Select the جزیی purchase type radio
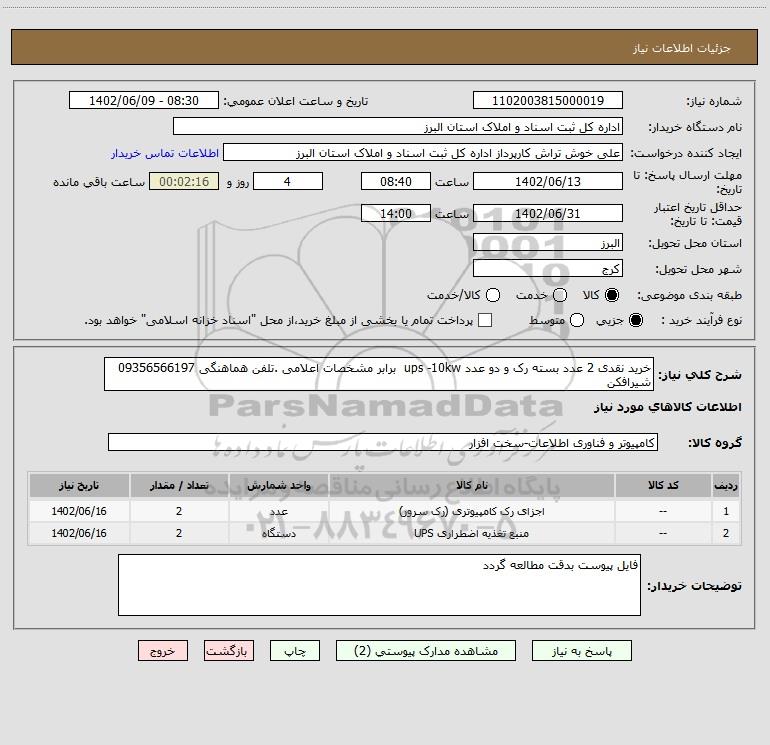The image size is (770, 745). tap(635, 320)
